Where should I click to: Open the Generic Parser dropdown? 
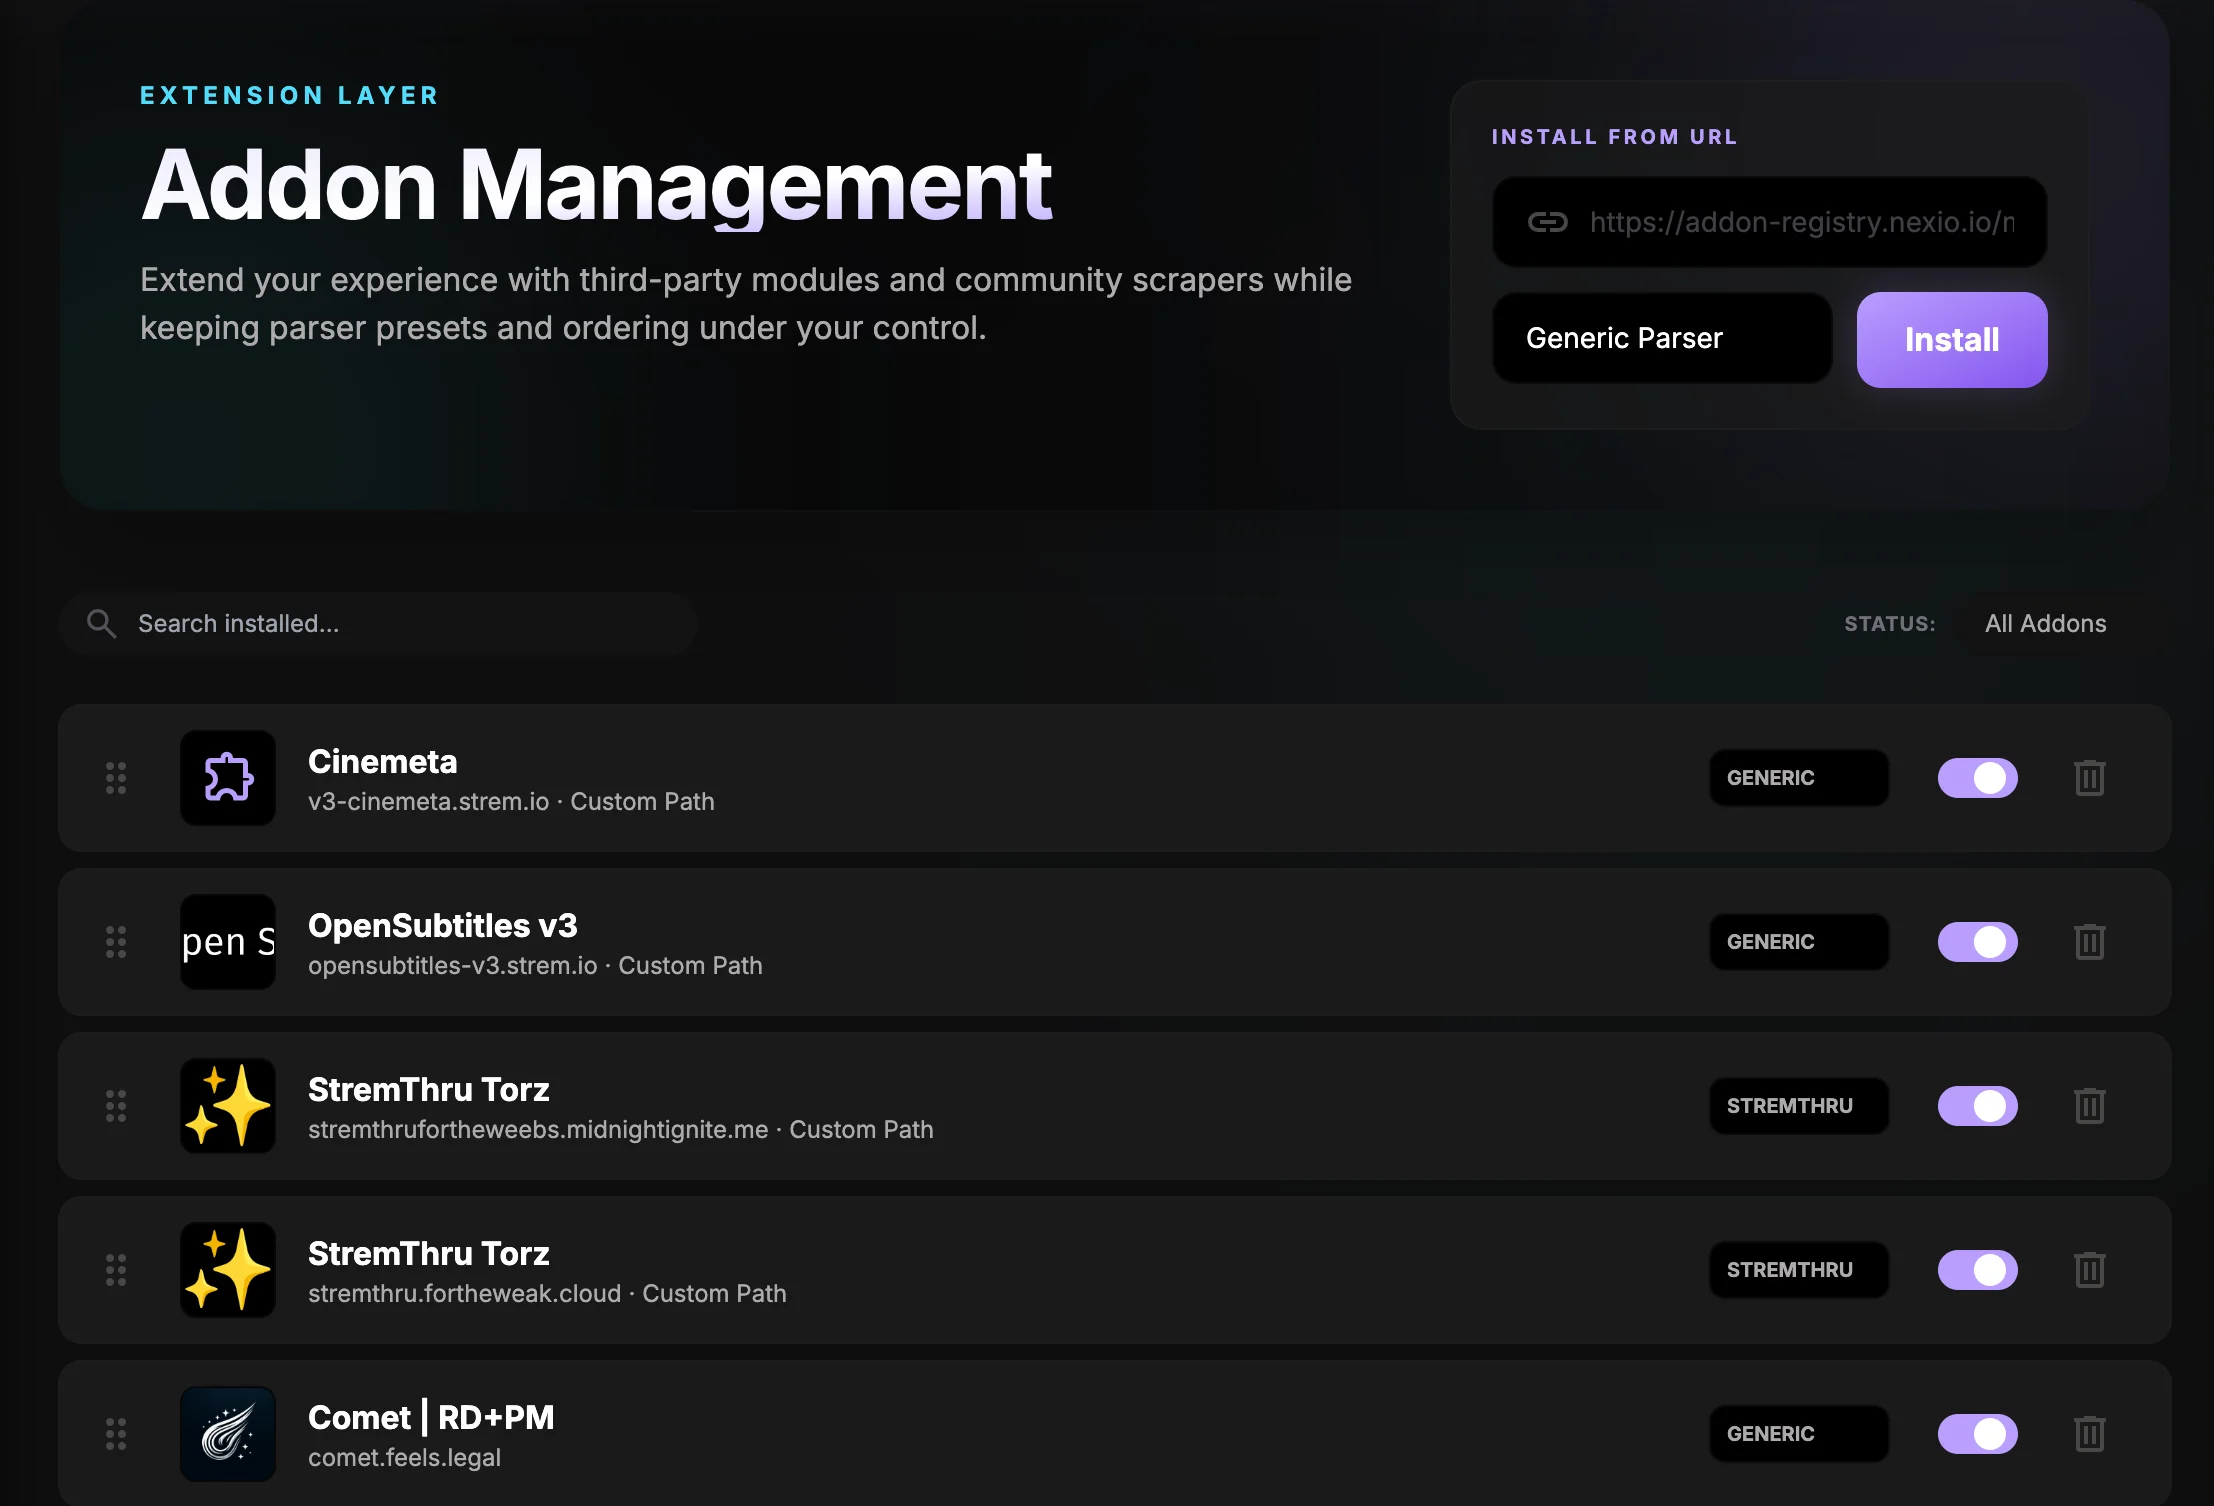[1661, 338]
